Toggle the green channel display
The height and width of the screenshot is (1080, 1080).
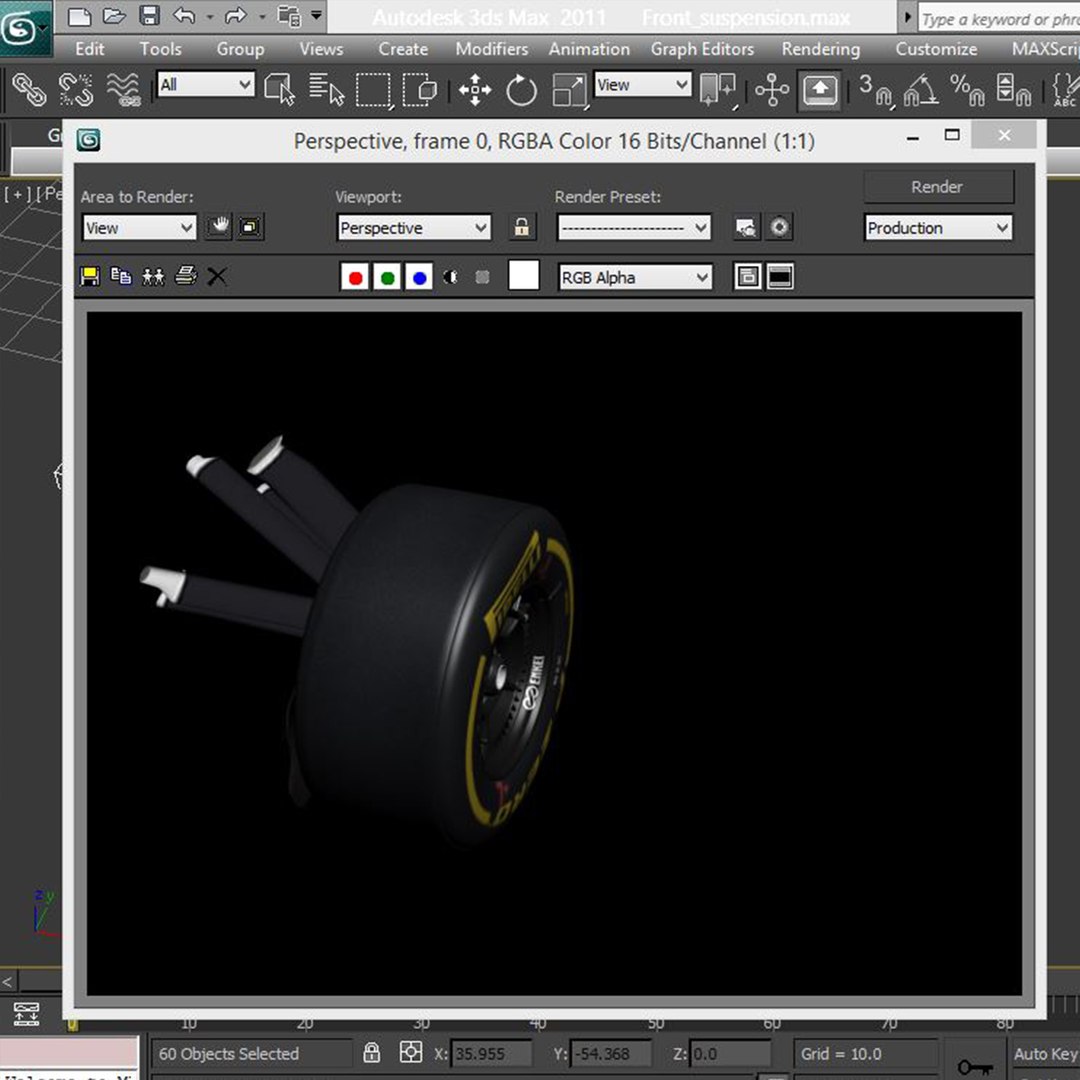387,277
